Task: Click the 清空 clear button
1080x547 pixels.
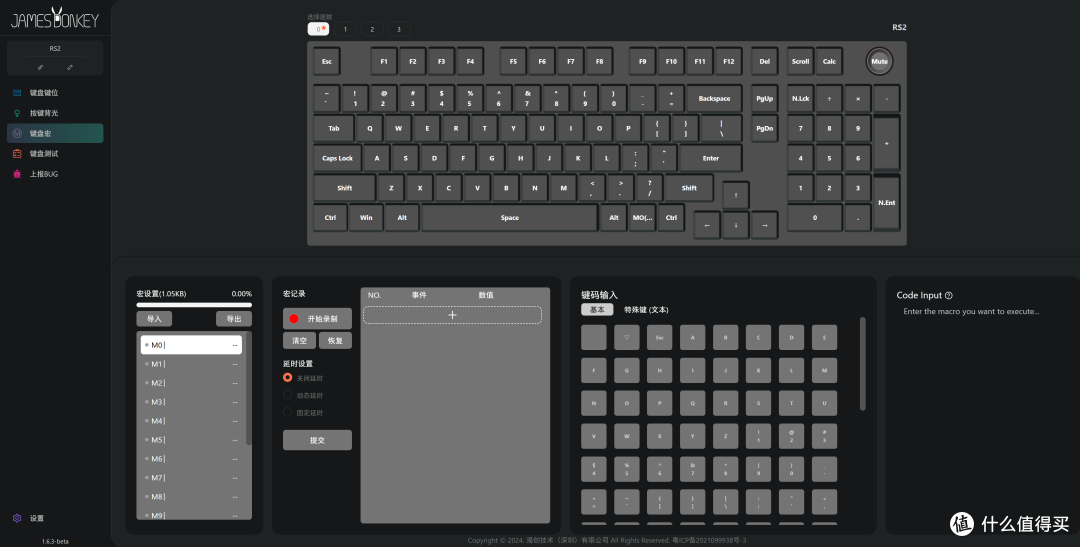Action: (300, 340)
